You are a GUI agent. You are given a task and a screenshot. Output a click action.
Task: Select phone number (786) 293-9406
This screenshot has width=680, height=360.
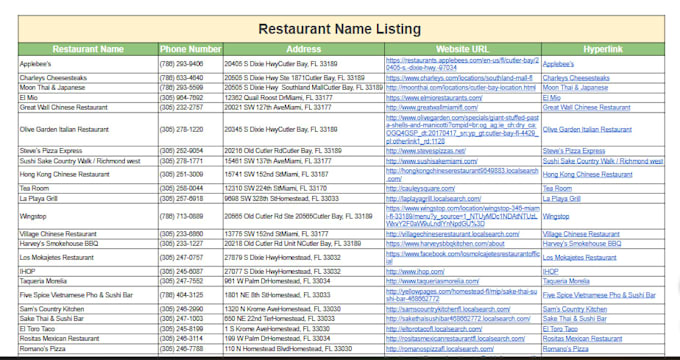click(x=181, y=64)
